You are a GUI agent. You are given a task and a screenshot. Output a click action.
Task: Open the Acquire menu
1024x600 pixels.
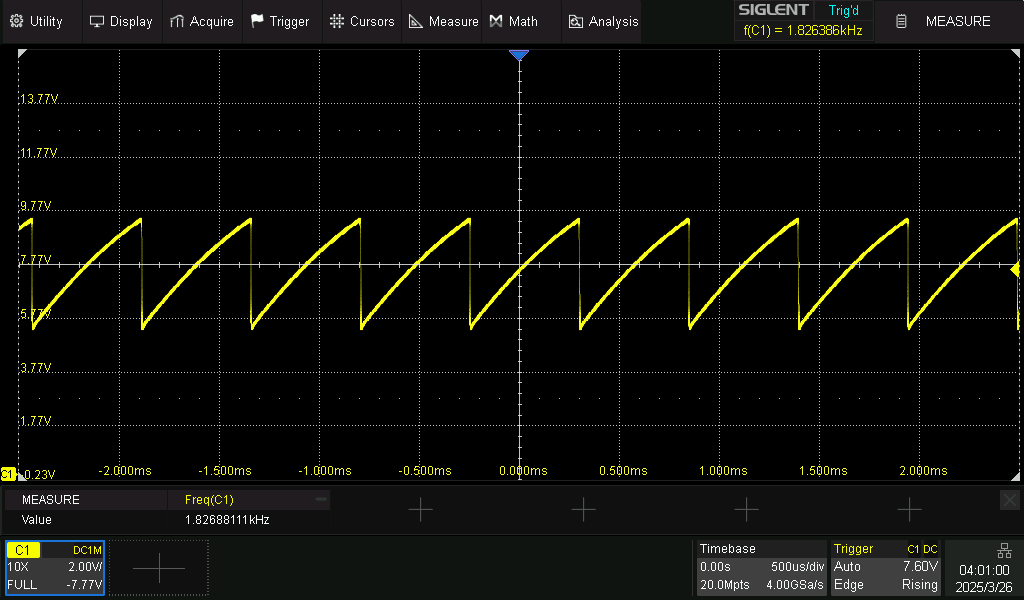pyautogui.click(x=202, y=22)
